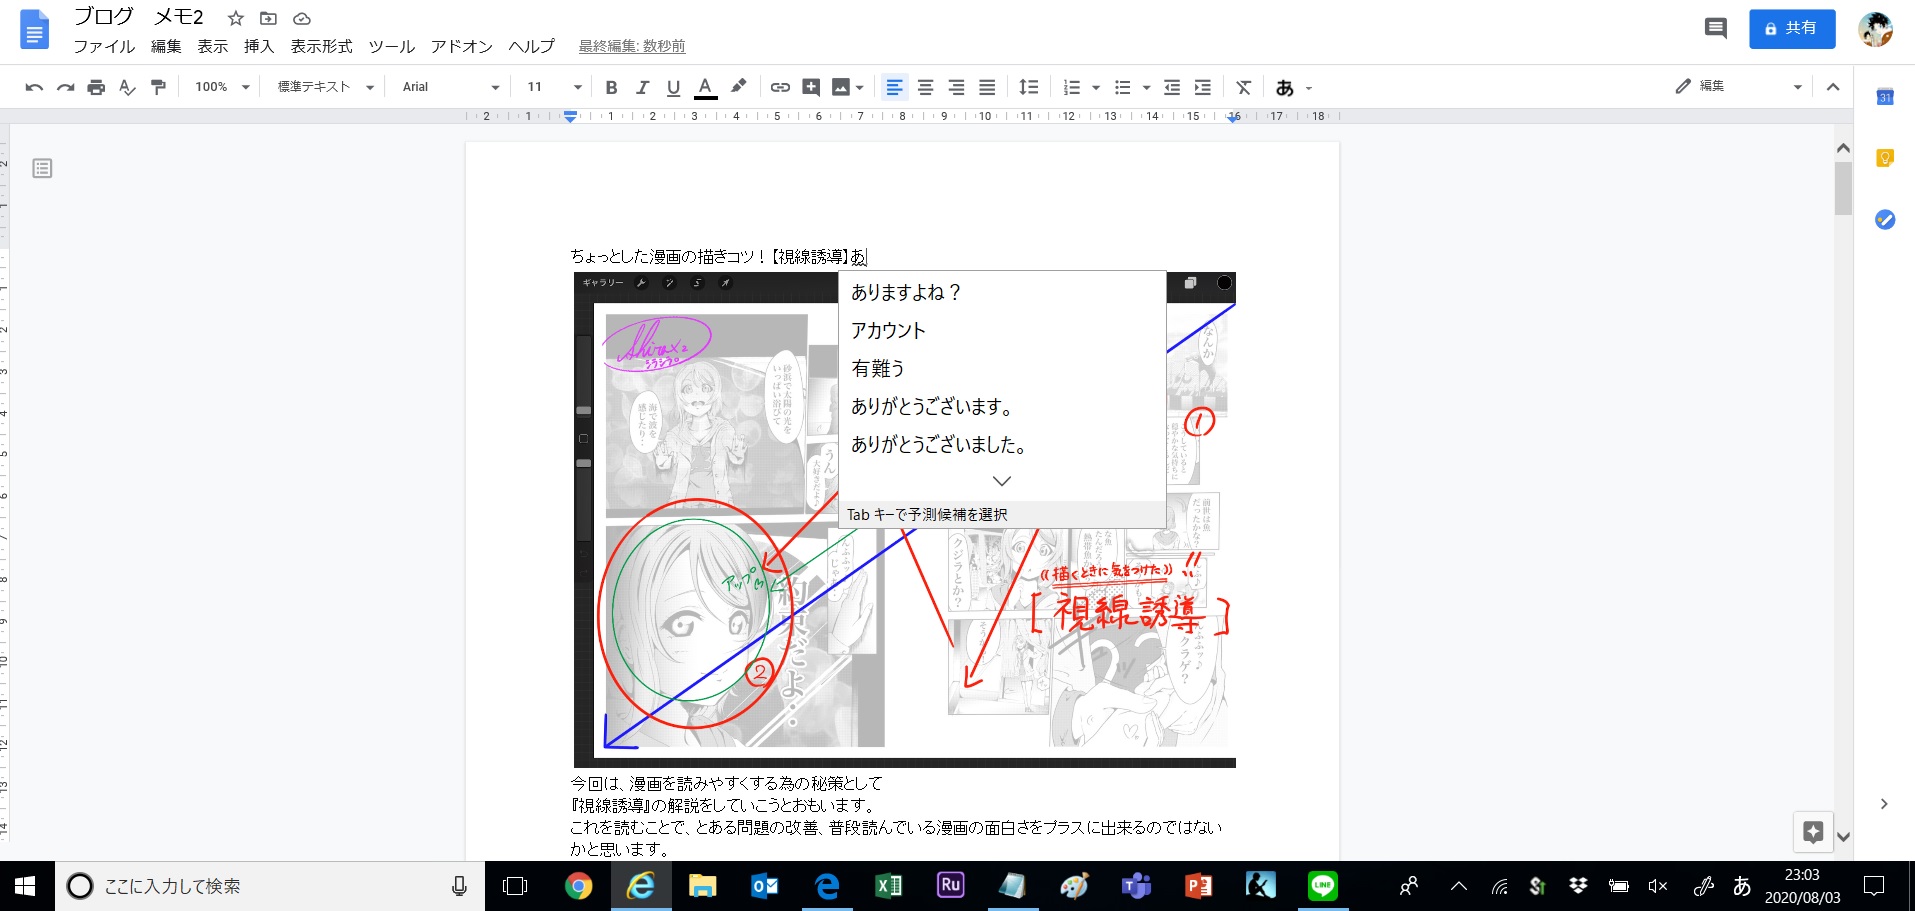Open the line spacing icon menu

click(1028, 87)
